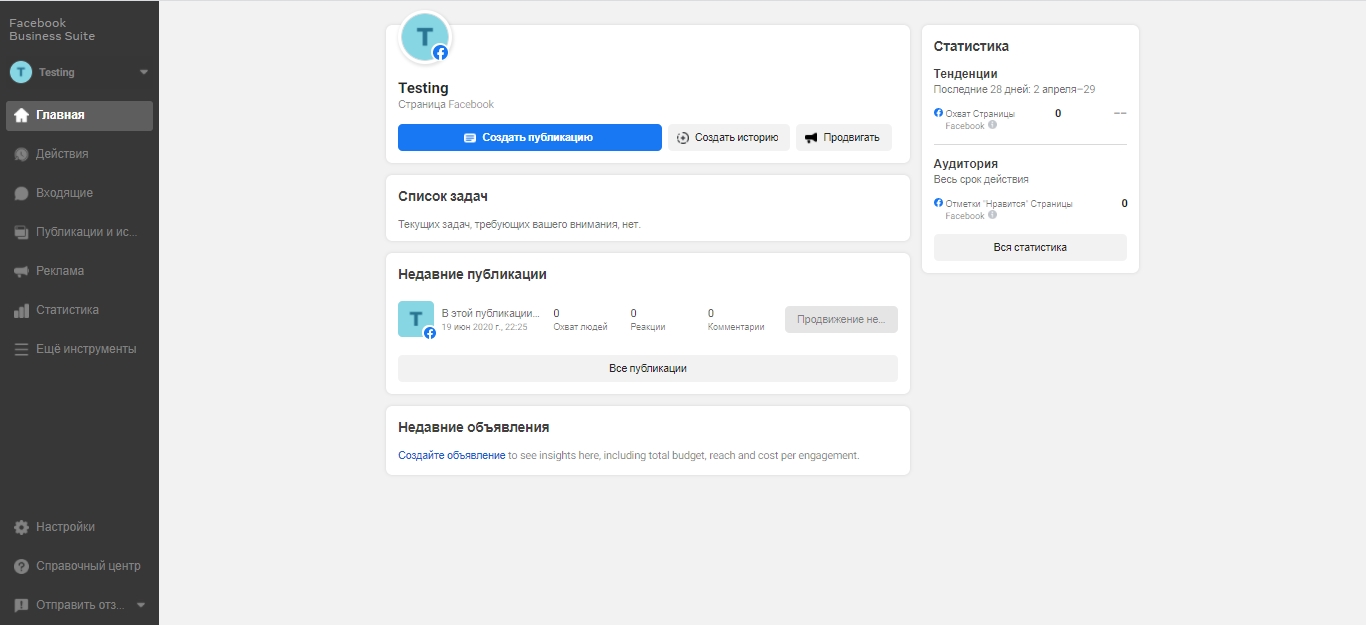This screenshot has height=625, width=1366.
Task: Open the Главная home section in sidebar
Action: click(x=22, y=115)
